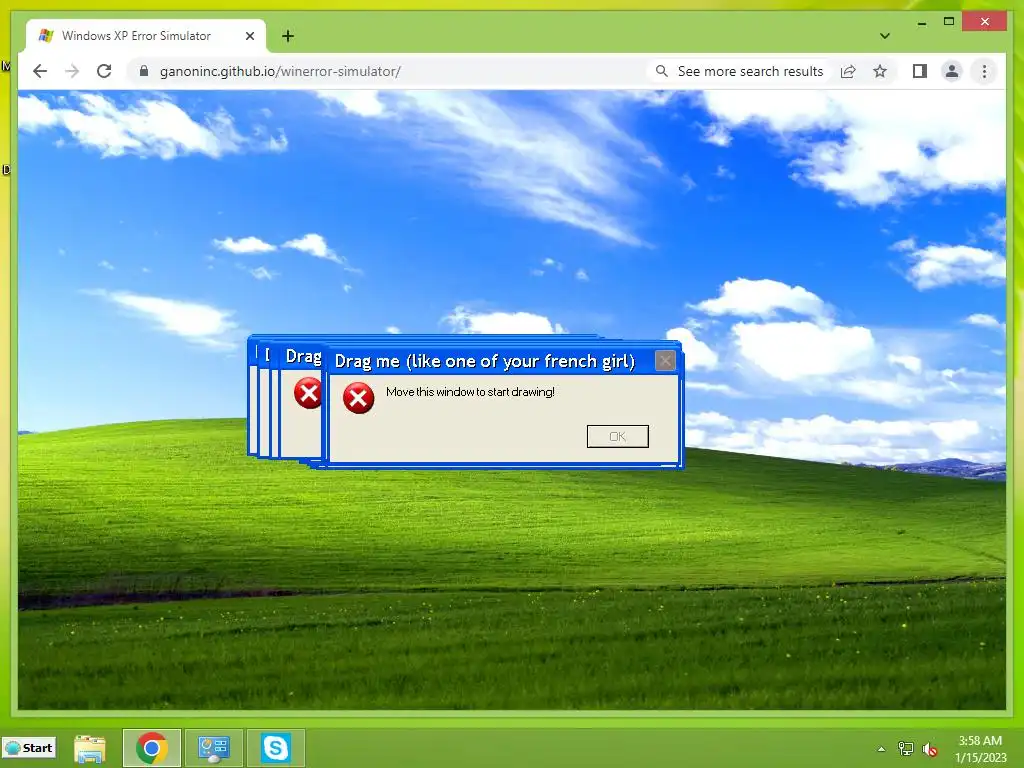Open Control Panel taskbar icon
The width and height of the screenshot is (1024, 768).
pos(214,748)
